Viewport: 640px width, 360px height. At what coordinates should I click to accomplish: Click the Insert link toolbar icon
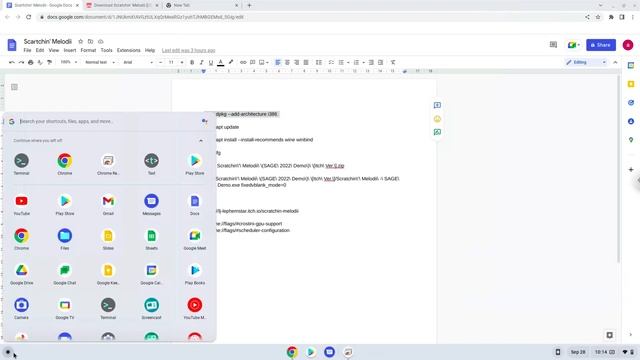pos(243,62)
